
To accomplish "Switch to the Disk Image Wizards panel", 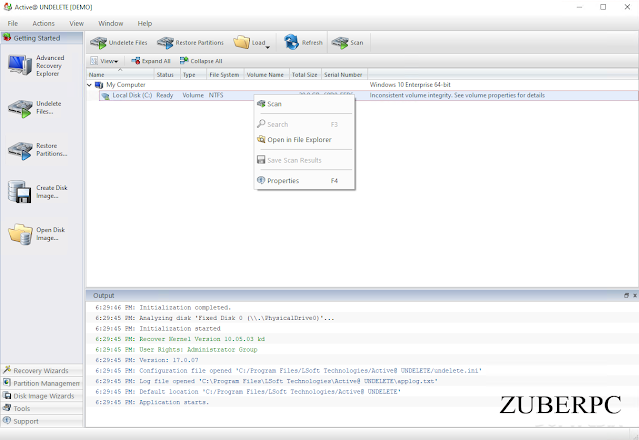I will pyautogui.click(x=42, y=396).
